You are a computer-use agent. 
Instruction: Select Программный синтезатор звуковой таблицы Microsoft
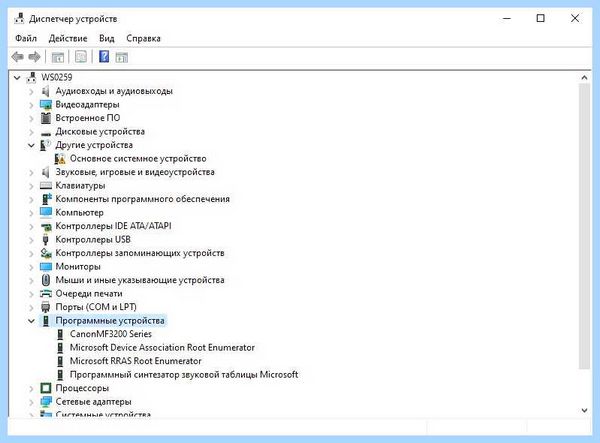click(x=184, y=375)
